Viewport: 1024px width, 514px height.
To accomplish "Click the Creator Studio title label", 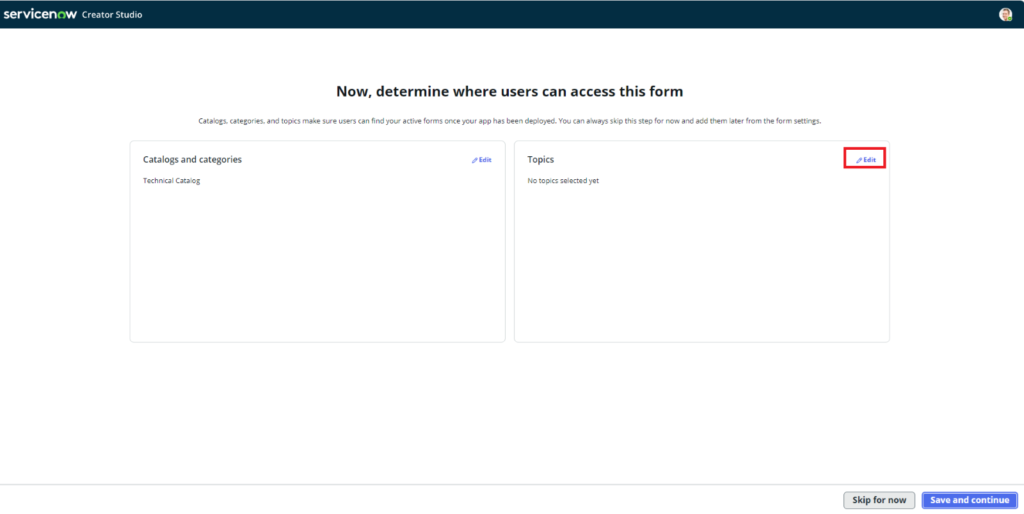I will coord(112,15).
